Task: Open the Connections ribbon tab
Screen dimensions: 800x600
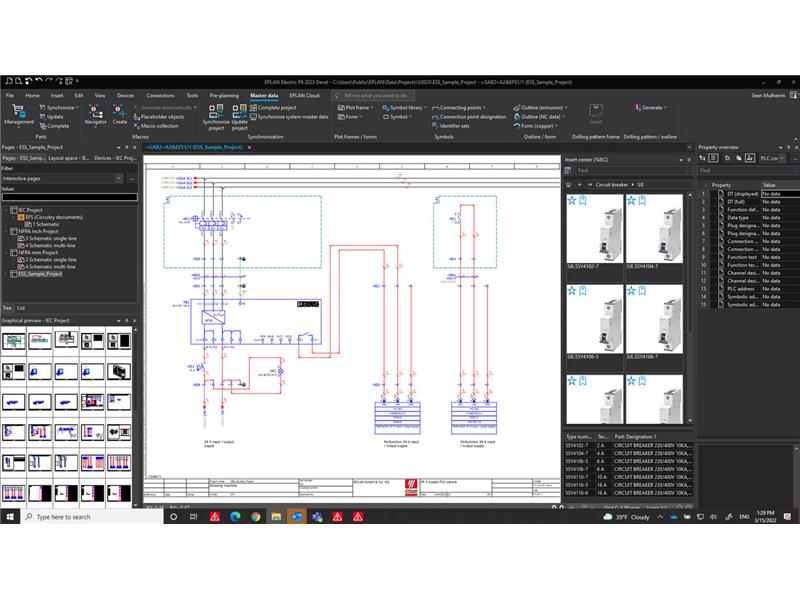Action: click(160, 95)
